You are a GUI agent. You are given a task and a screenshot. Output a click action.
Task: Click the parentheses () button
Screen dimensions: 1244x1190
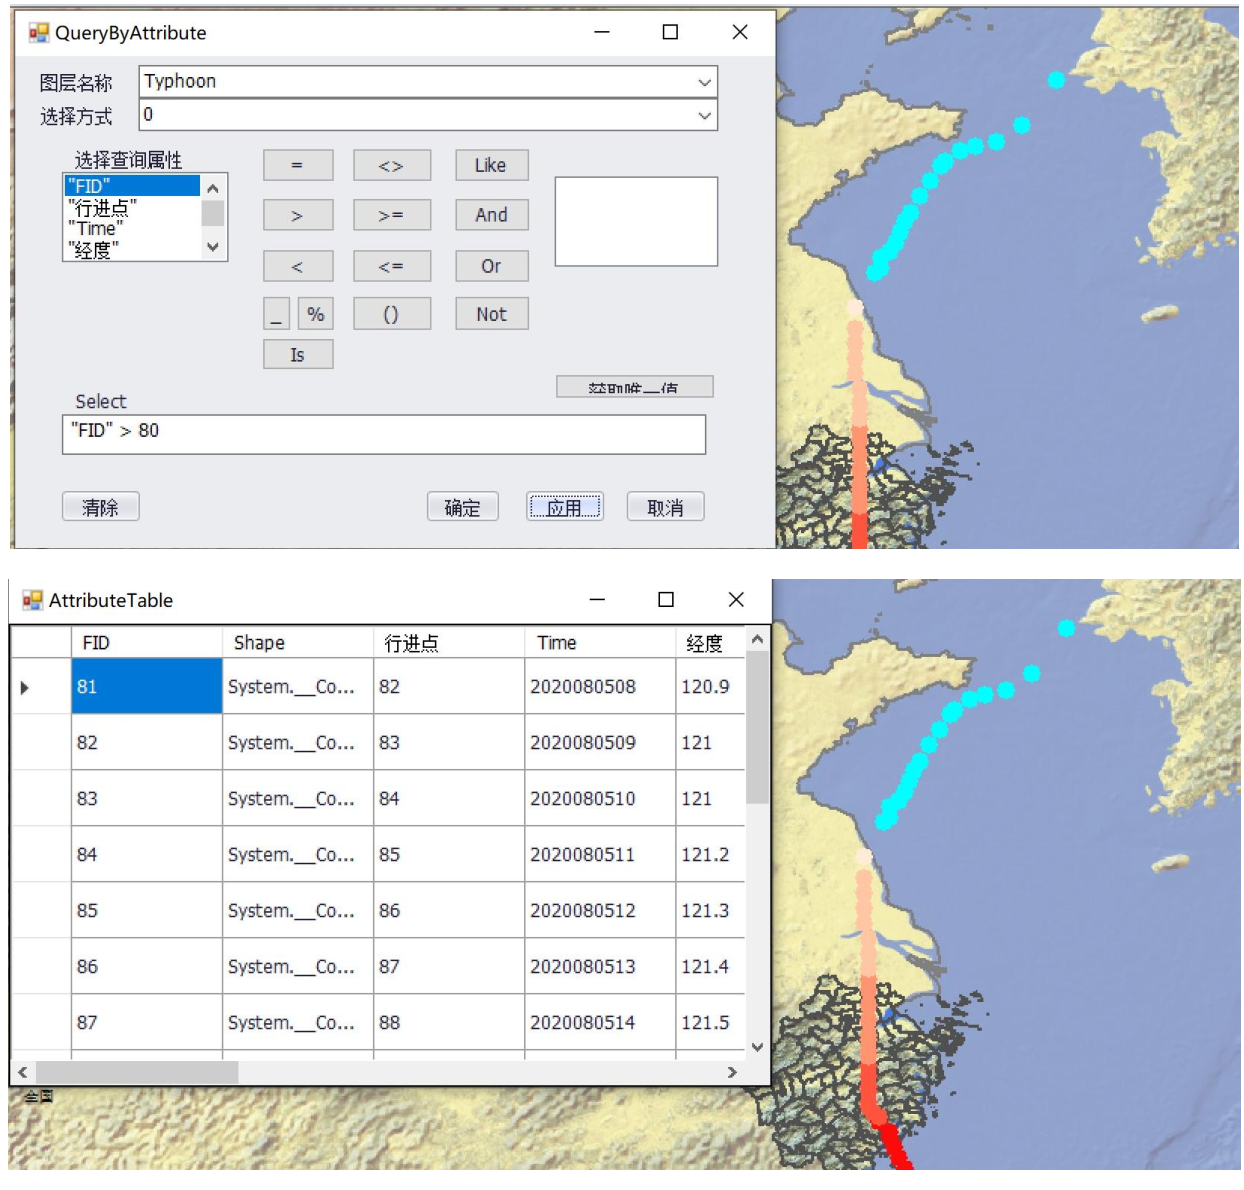(392, 314)
